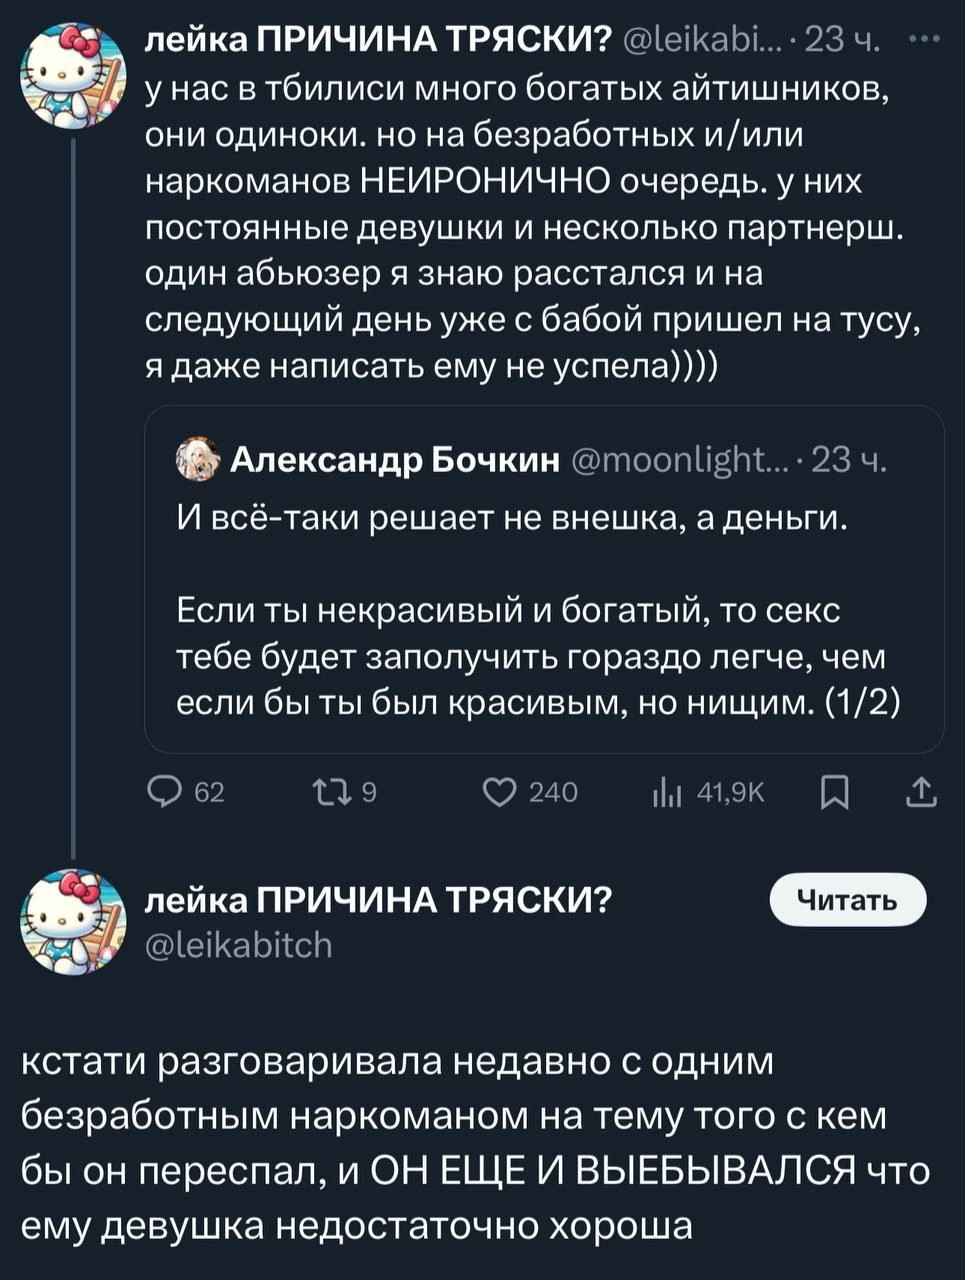Image resolution: width=965 pixels, height=1280 pixels.
Task: Bookmark the tweet
Action: tap(833, 793)
